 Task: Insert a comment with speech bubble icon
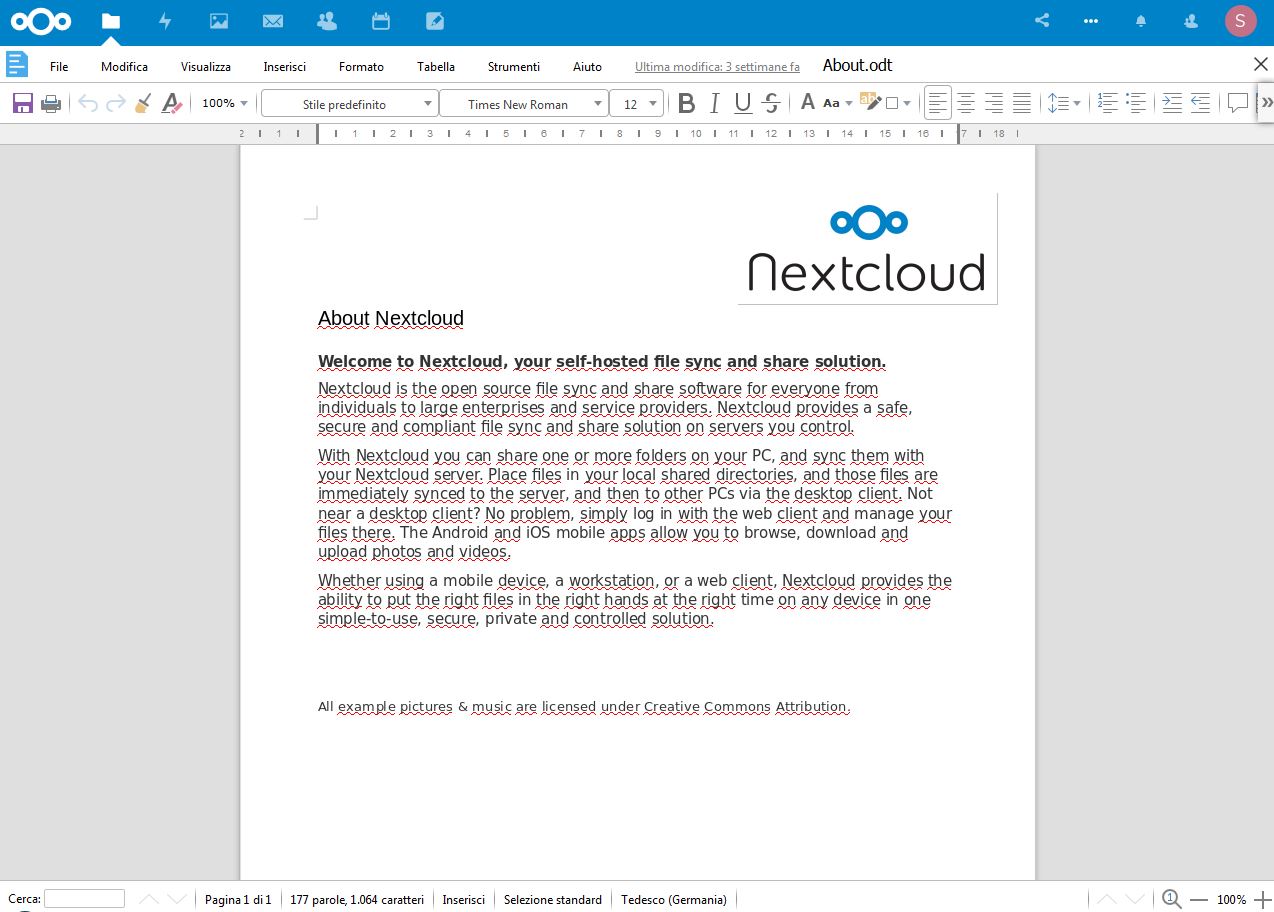pyautogui.click(x=1238, y=103)
